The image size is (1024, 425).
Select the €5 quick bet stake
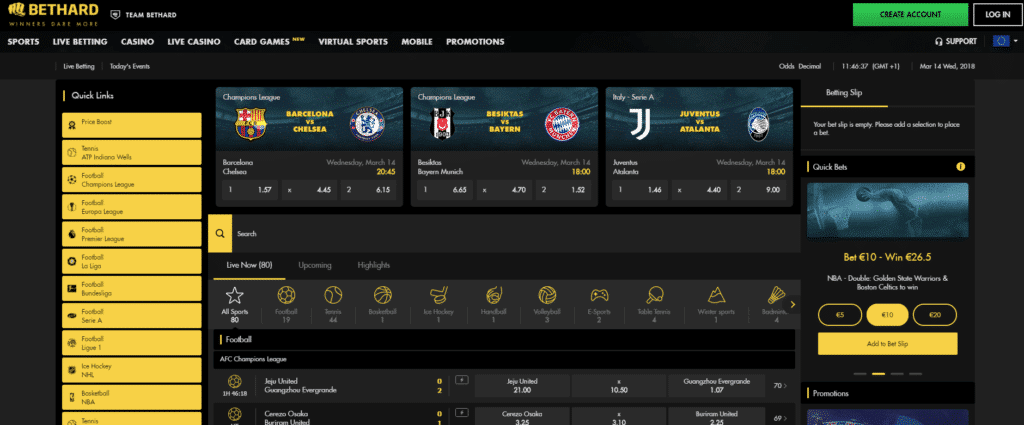click(838, 315)
